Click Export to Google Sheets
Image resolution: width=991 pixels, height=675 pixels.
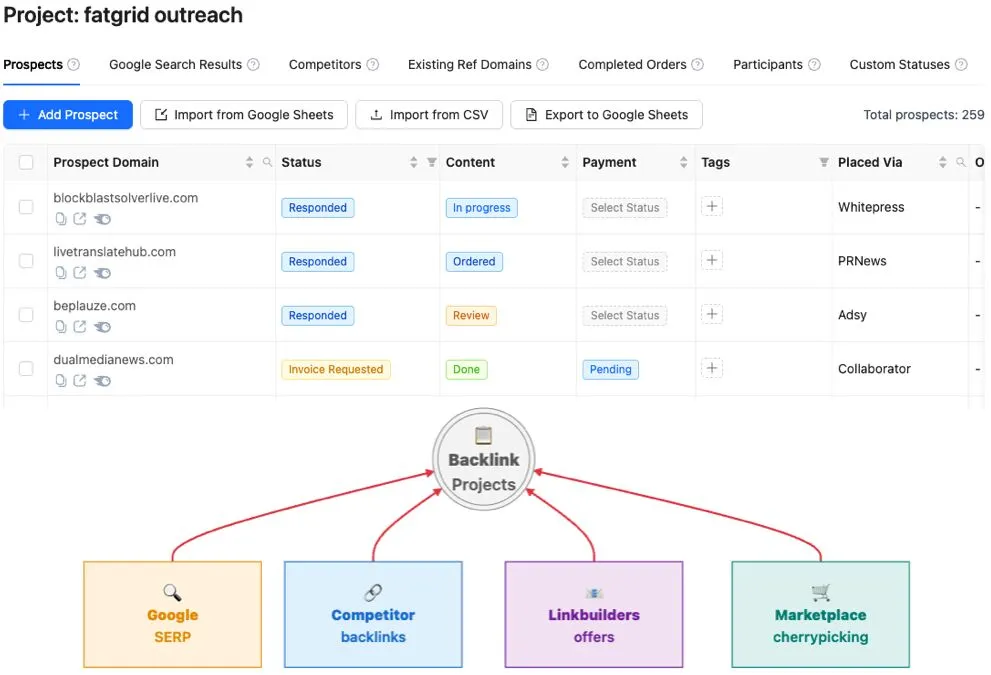(606, 115)
